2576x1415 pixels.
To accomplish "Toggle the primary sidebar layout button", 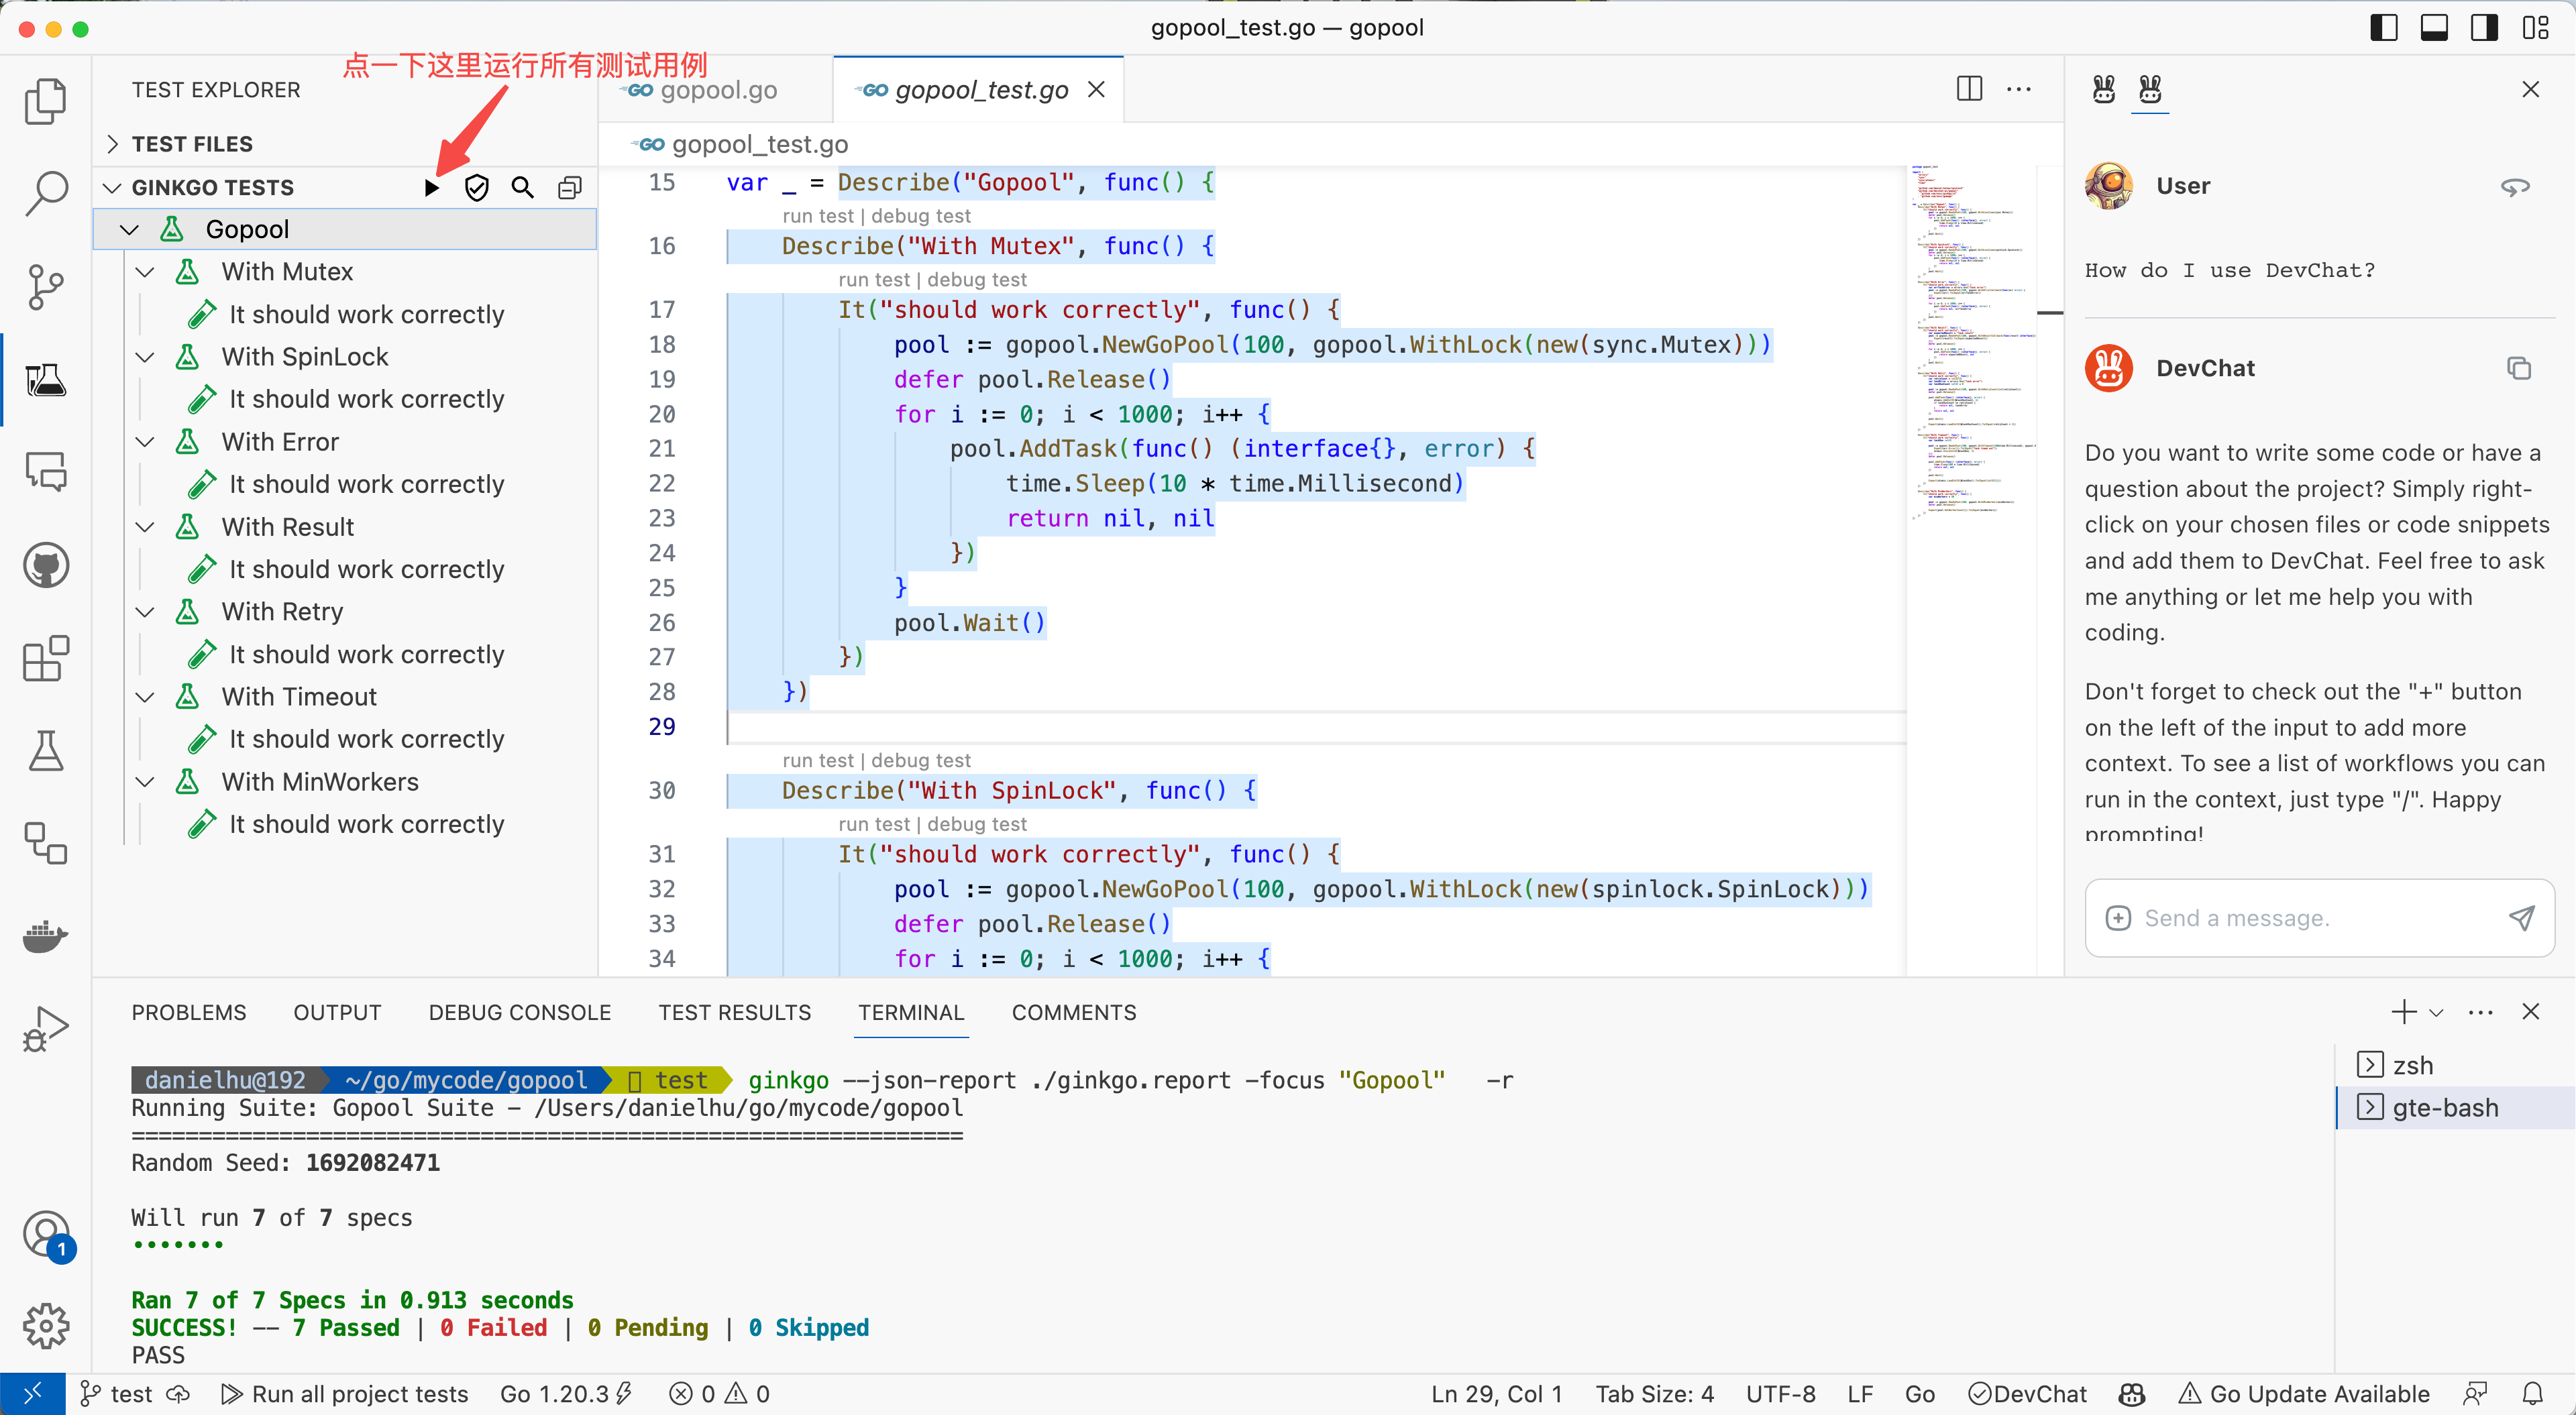I will (2384, 28).
